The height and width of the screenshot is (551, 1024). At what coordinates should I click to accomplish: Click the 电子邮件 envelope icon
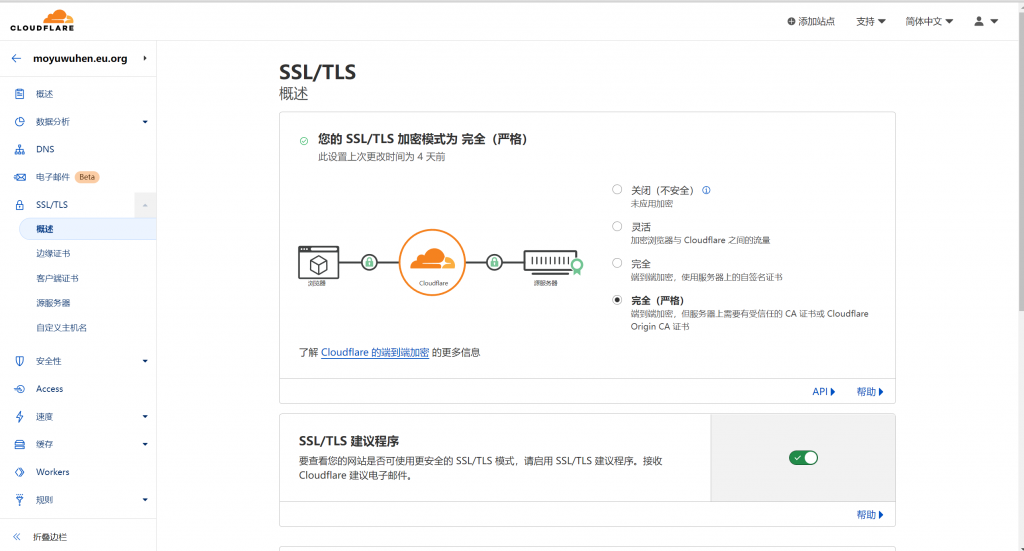click(x=20, y=177)
